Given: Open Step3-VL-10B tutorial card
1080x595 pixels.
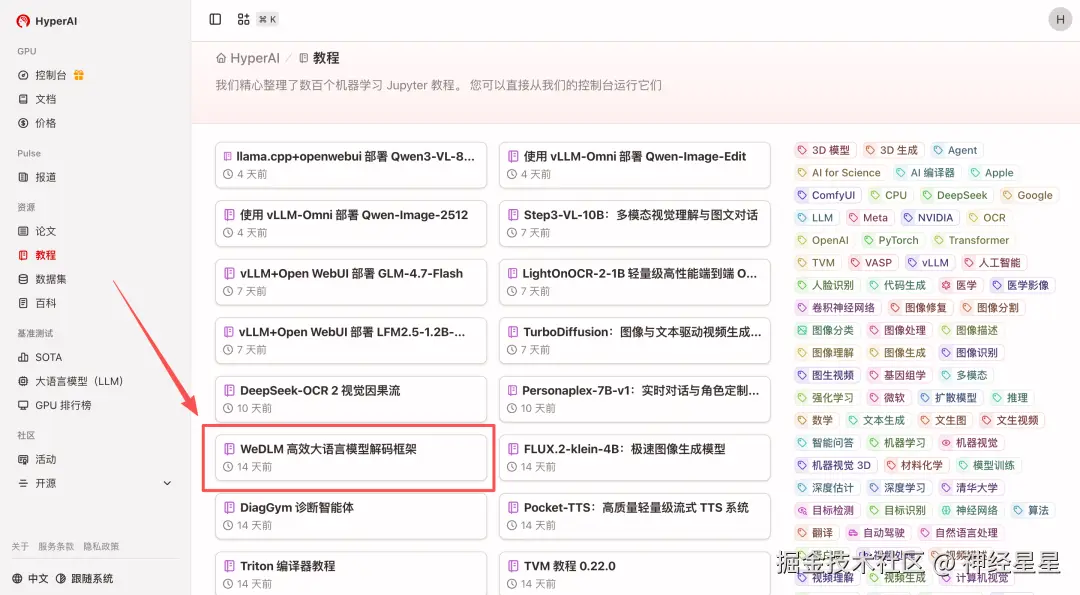Looking at the screenshot, I should (x=634, y=224).
